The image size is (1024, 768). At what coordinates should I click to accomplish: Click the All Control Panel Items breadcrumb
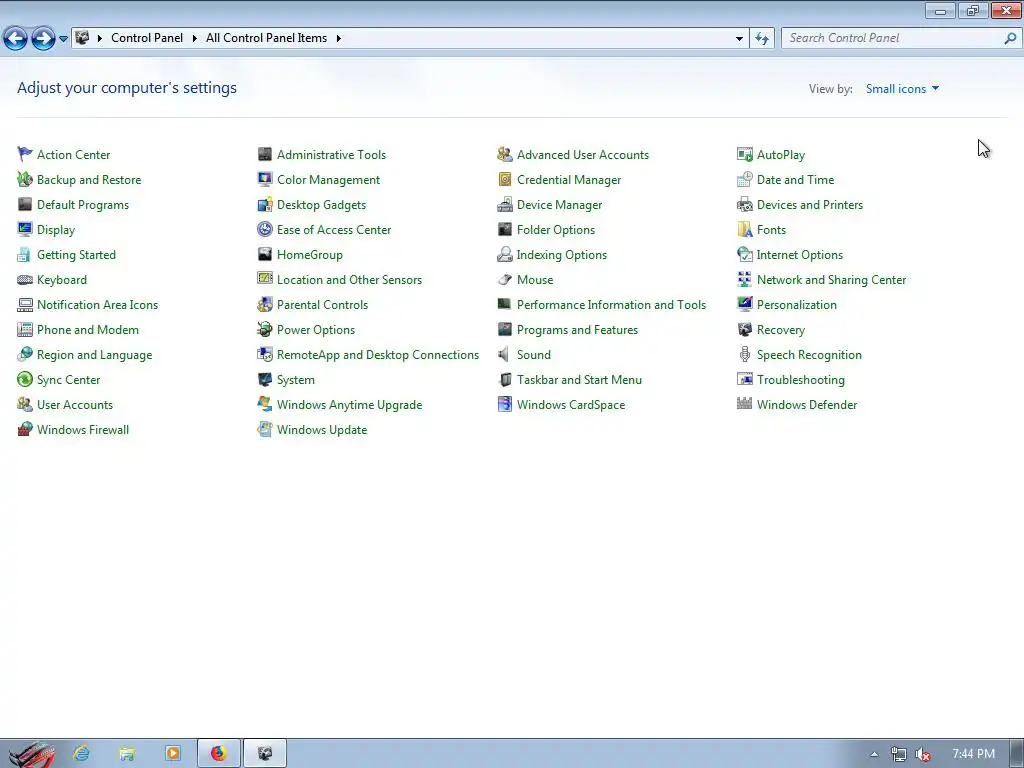click(x=266, y=38)
